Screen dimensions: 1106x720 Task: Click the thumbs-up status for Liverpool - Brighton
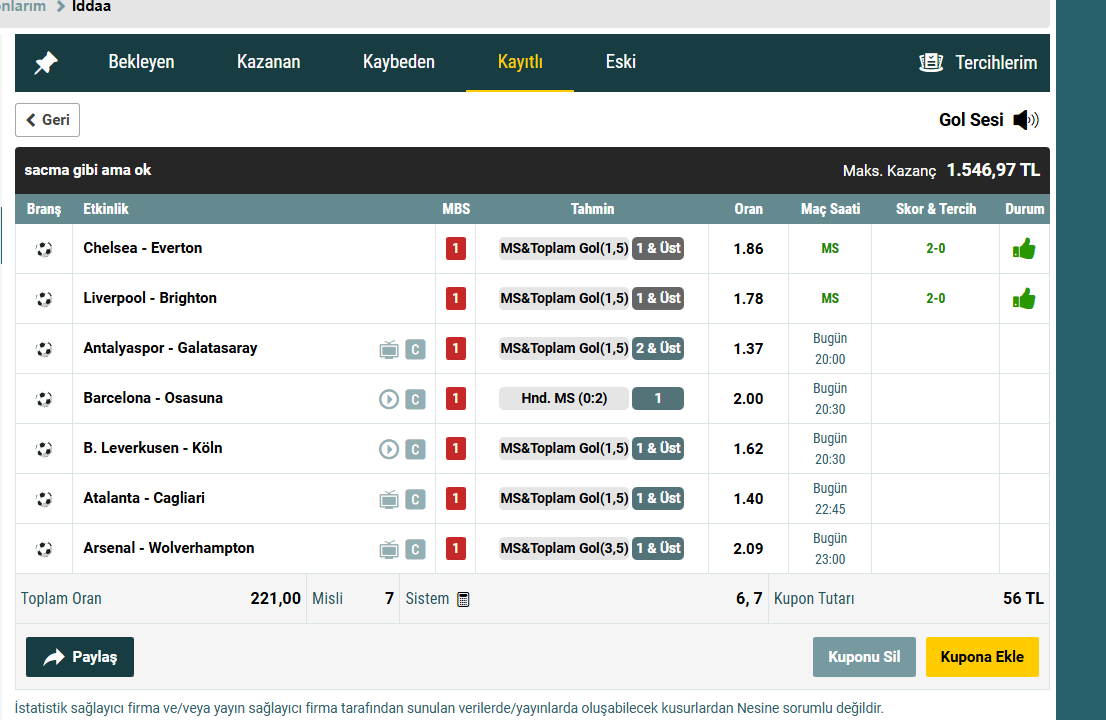(x=1024, y=298)
